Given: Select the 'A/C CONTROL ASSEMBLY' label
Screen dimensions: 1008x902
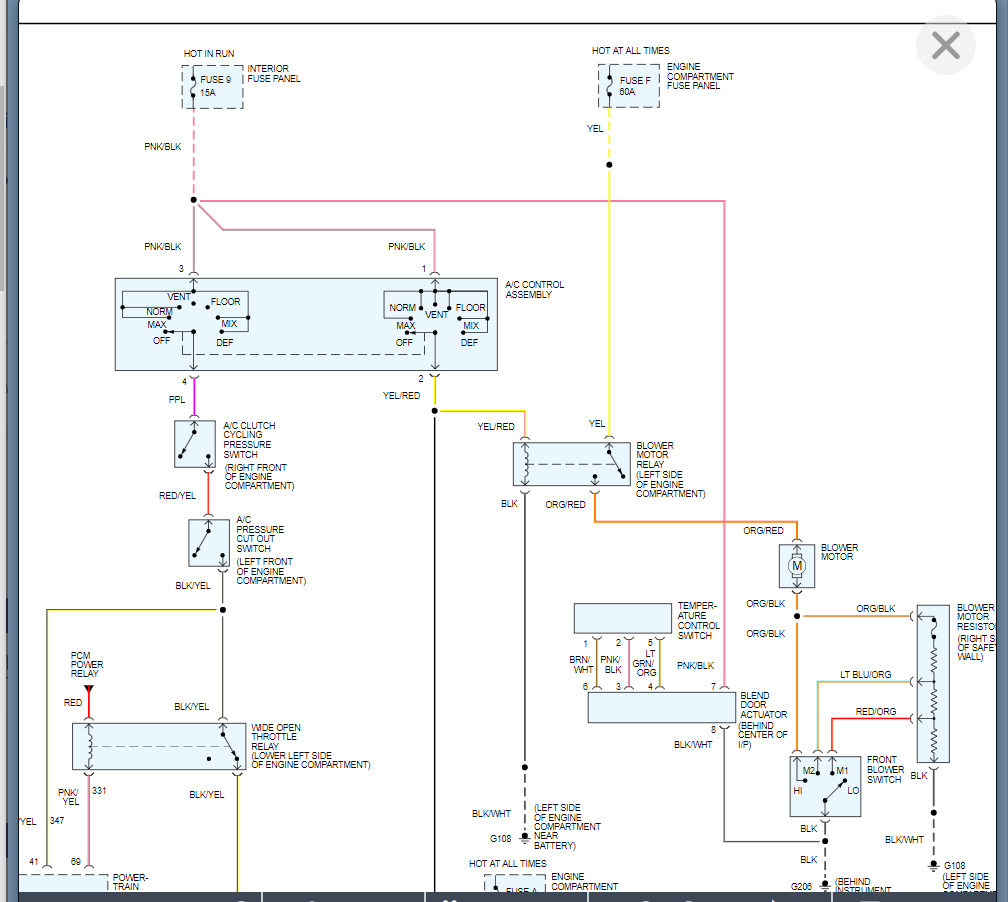Looking at the screenshot, I should pos(535,289).
